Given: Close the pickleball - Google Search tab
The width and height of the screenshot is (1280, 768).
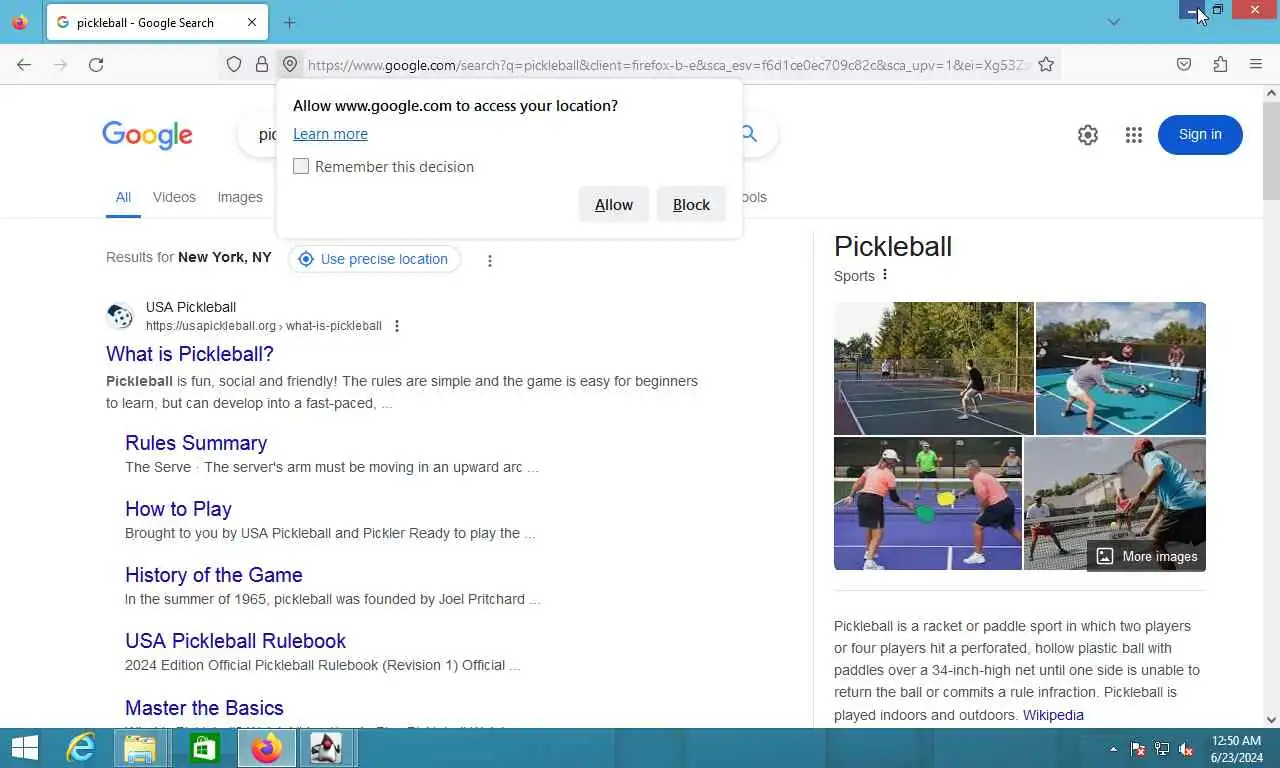Looking at the screenshot, I should (252, 22).
